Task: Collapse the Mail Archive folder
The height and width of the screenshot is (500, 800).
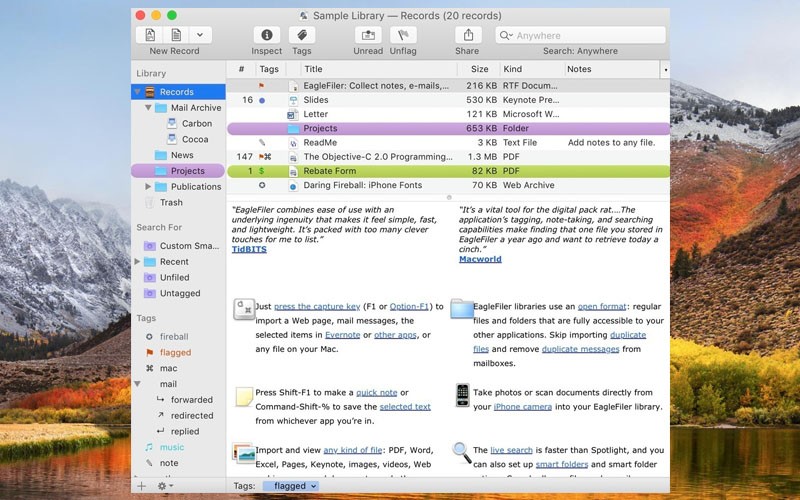Action: pyautogui.click(x=148, y=108)
